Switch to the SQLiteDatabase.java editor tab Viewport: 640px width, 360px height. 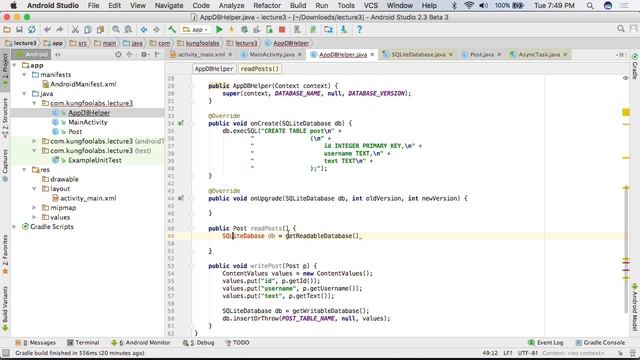click(418, 54)
